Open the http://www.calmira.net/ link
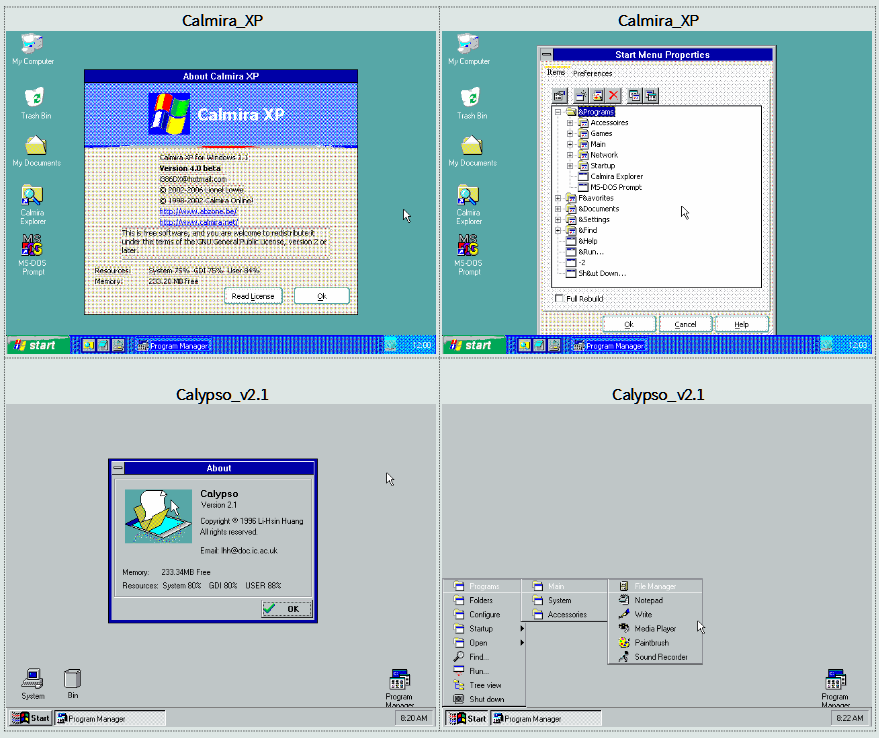The width and height of the screenshot is (879, 738). click(x=198, y=222)
